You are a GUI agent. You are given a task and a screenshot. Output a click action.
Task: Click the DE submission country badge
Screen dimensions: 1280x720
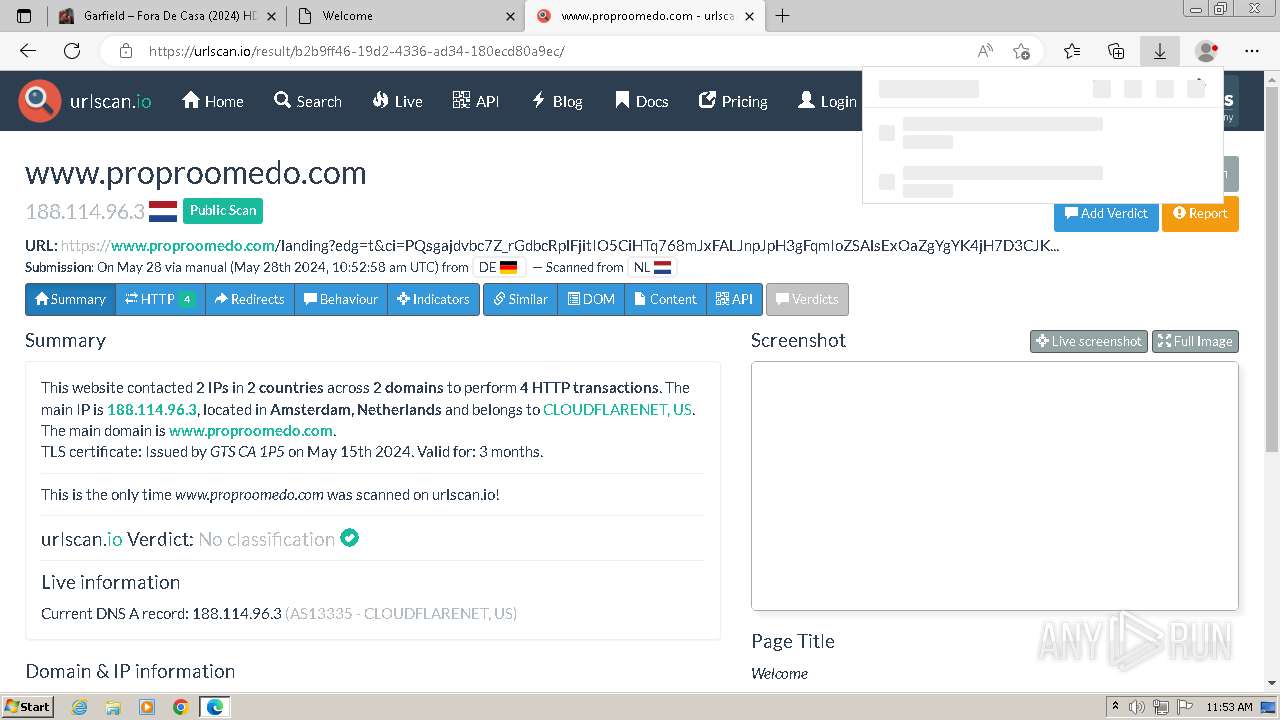(498, 268)
